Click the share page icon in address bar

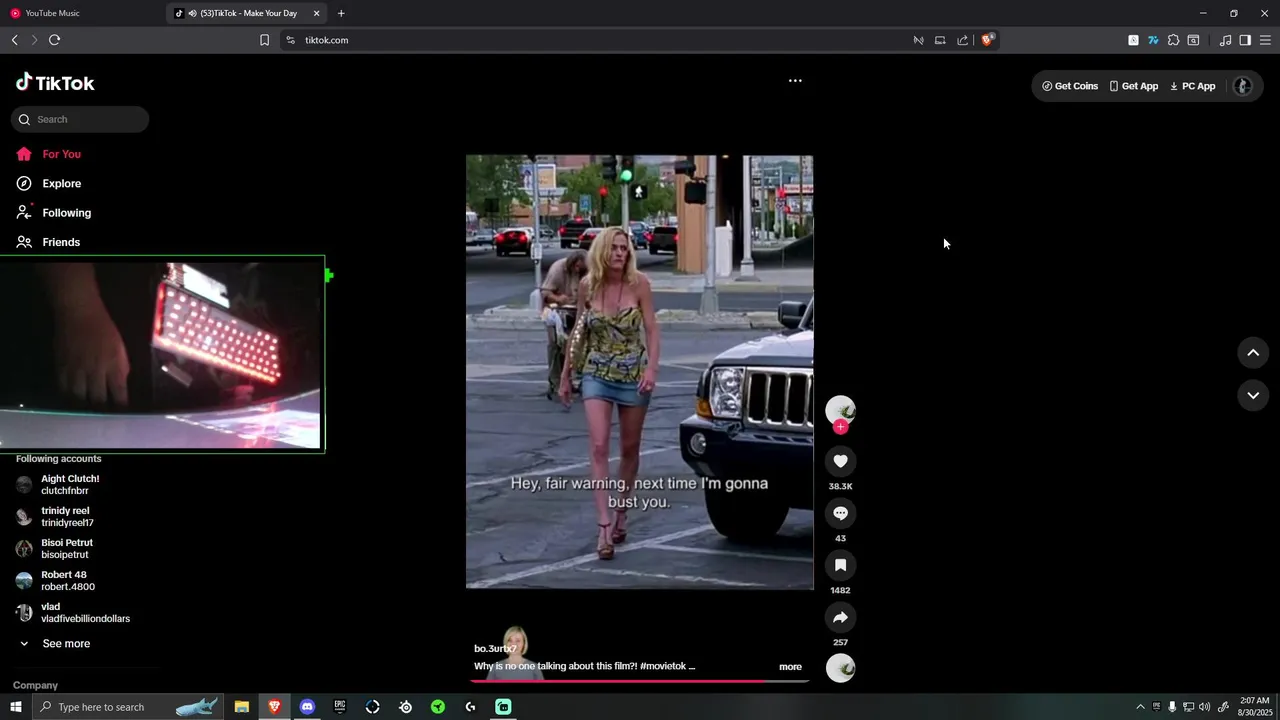[x=962, y=40]
